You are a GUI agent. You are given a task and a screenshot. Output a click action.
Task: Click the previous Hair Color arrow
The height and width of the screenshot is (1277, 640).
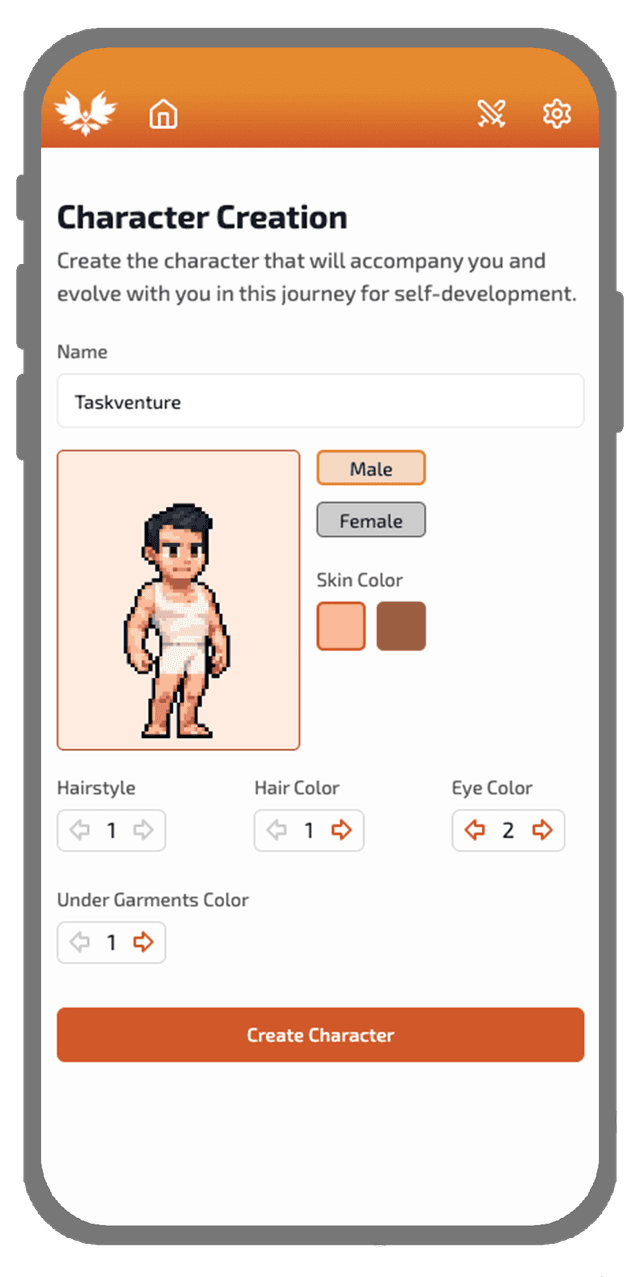(x=276, y=830)
